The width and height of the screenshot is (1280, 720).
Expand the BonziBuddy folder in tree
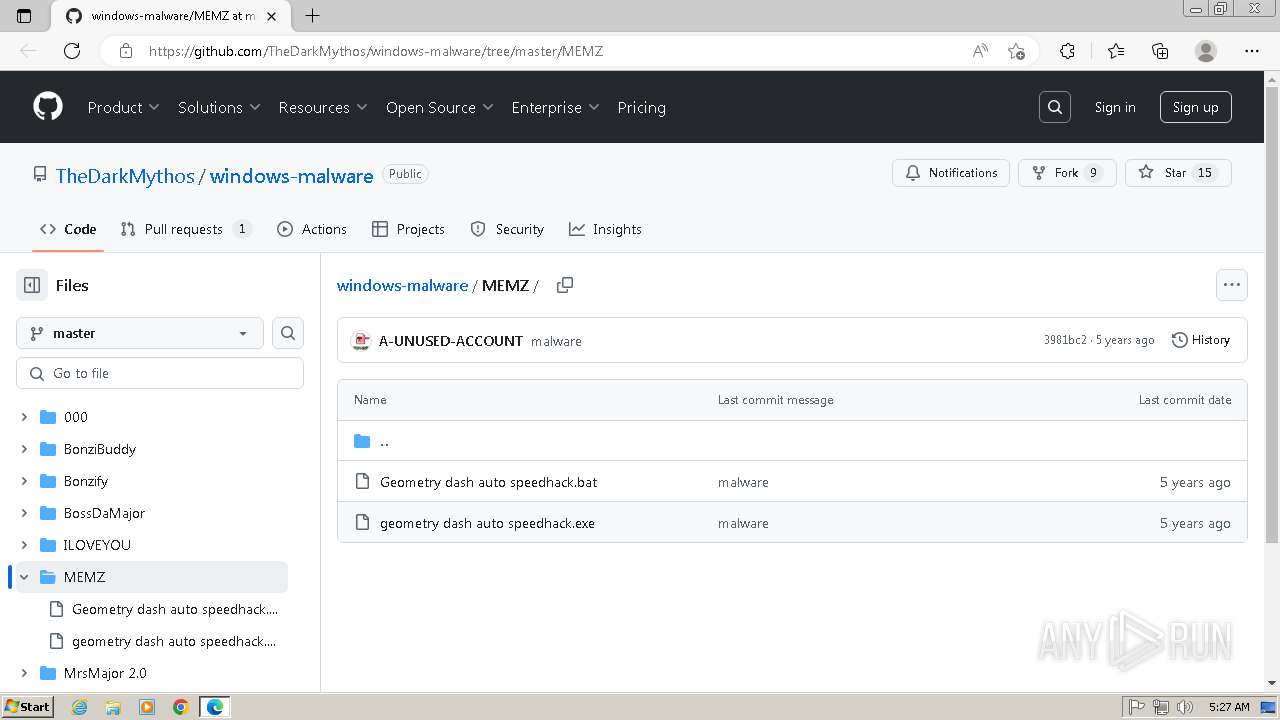point(24,449)
